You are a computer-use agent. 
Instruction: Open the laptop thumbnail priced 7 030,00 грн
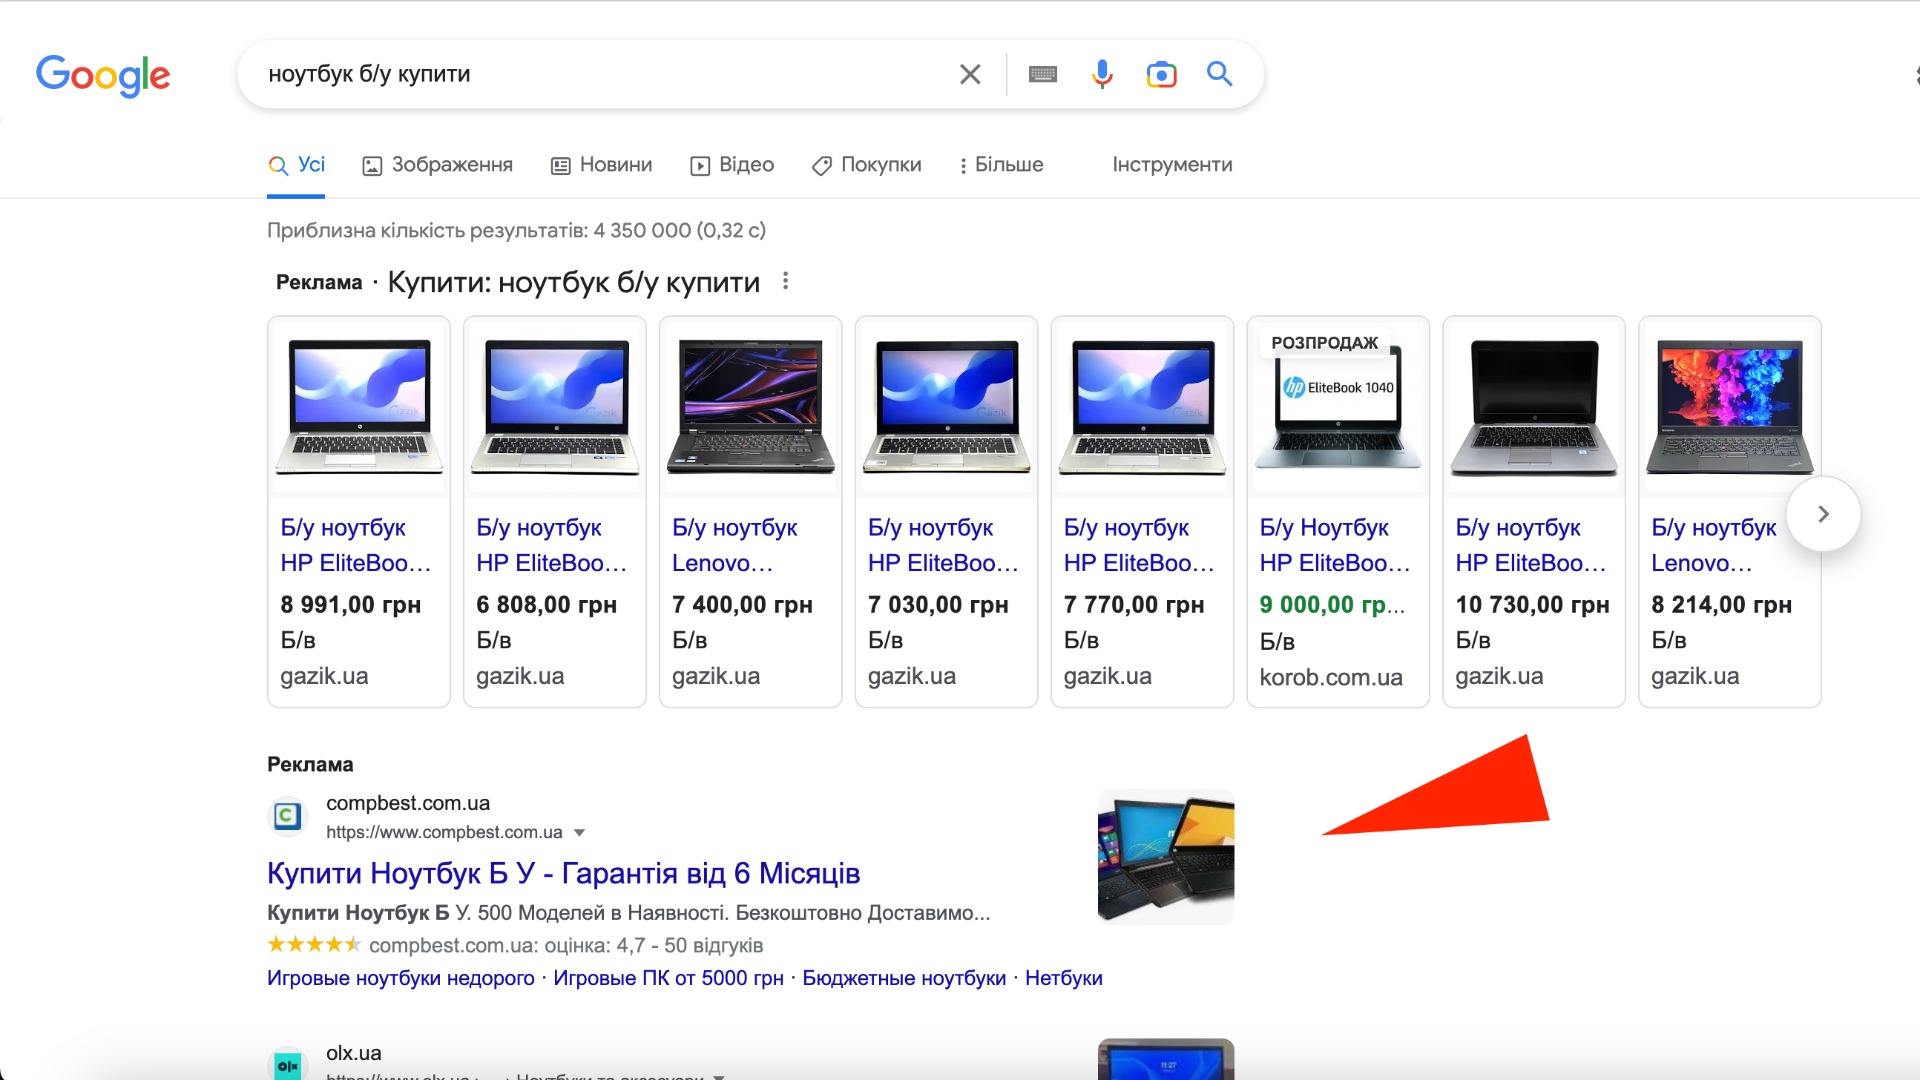click(x=947, y=407)
